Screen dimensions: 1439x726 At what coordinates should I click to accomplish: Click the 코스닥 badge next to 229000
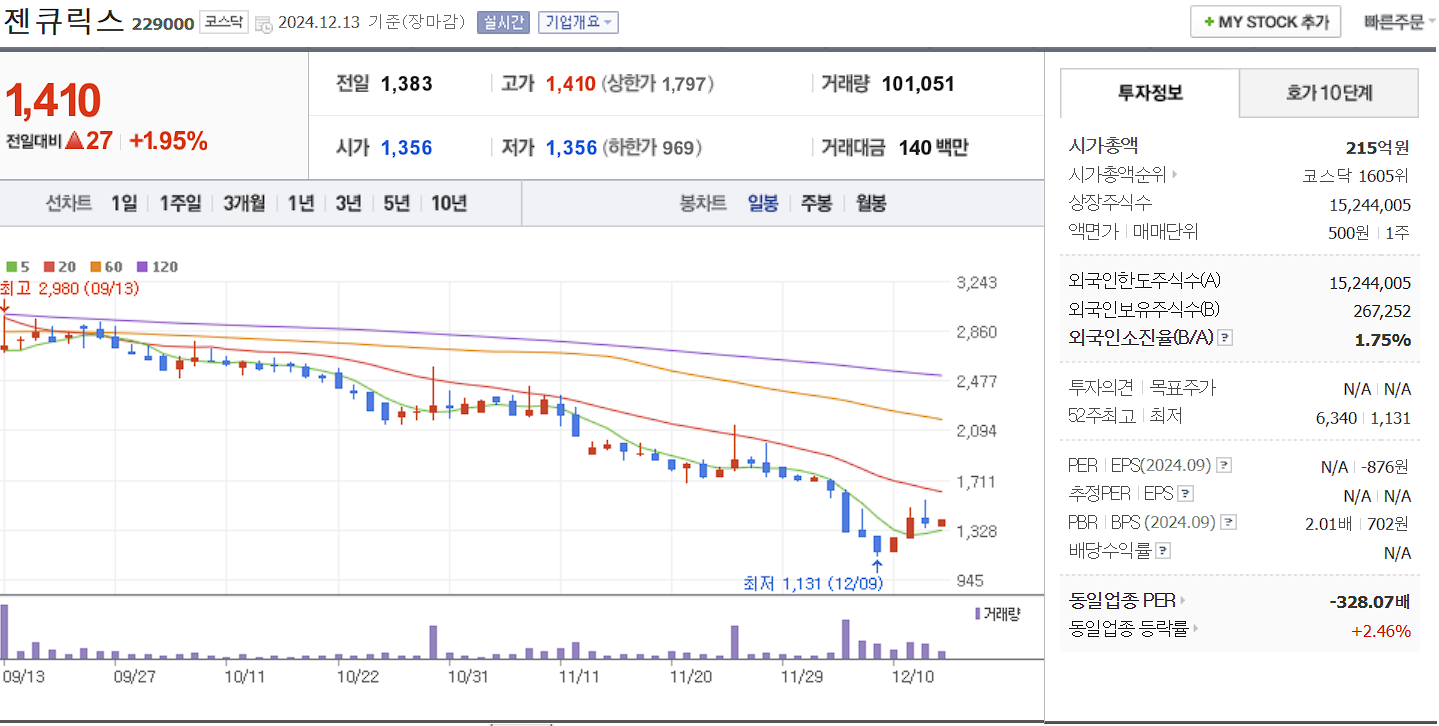point(225,22)
